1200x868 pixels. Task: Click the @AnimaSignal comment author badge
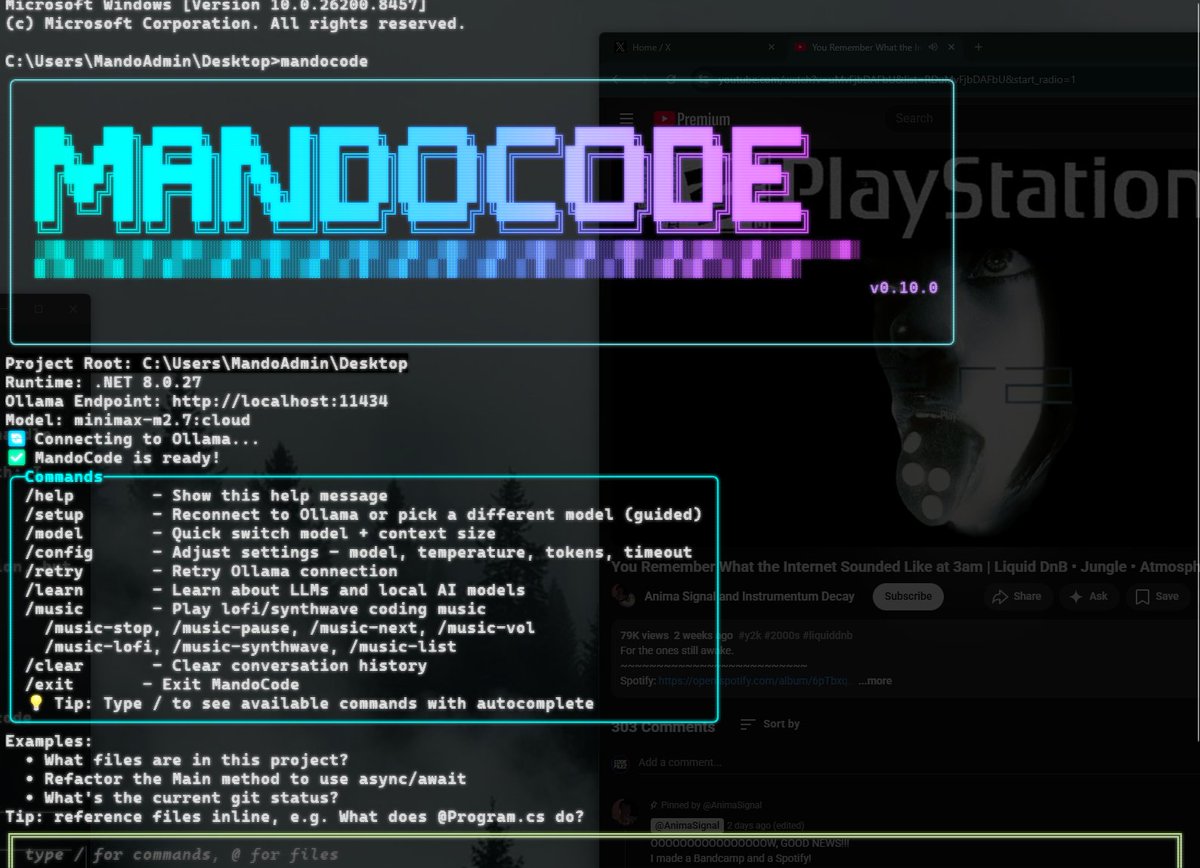tap(685, 825)
